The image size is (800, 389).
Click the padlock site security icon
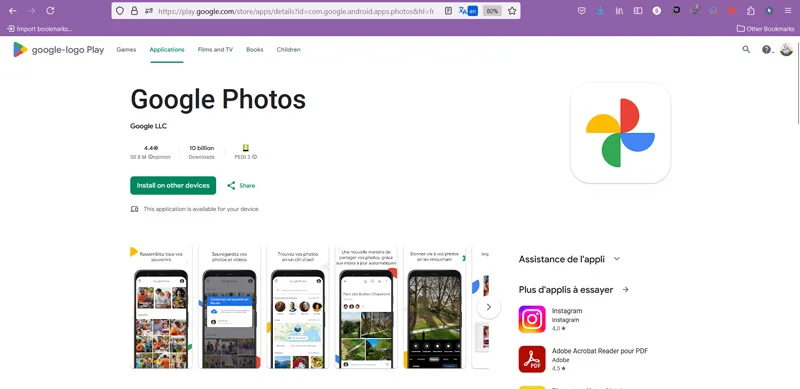(134, 11)
